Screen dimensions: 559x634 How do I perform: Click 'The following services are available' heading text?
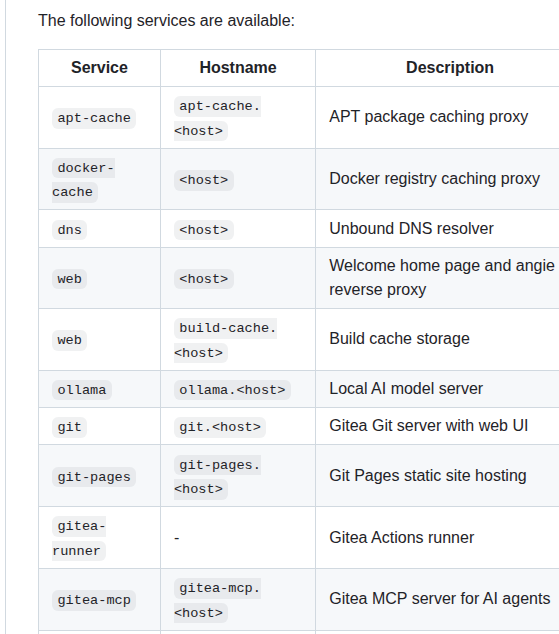tap(167, 21)
